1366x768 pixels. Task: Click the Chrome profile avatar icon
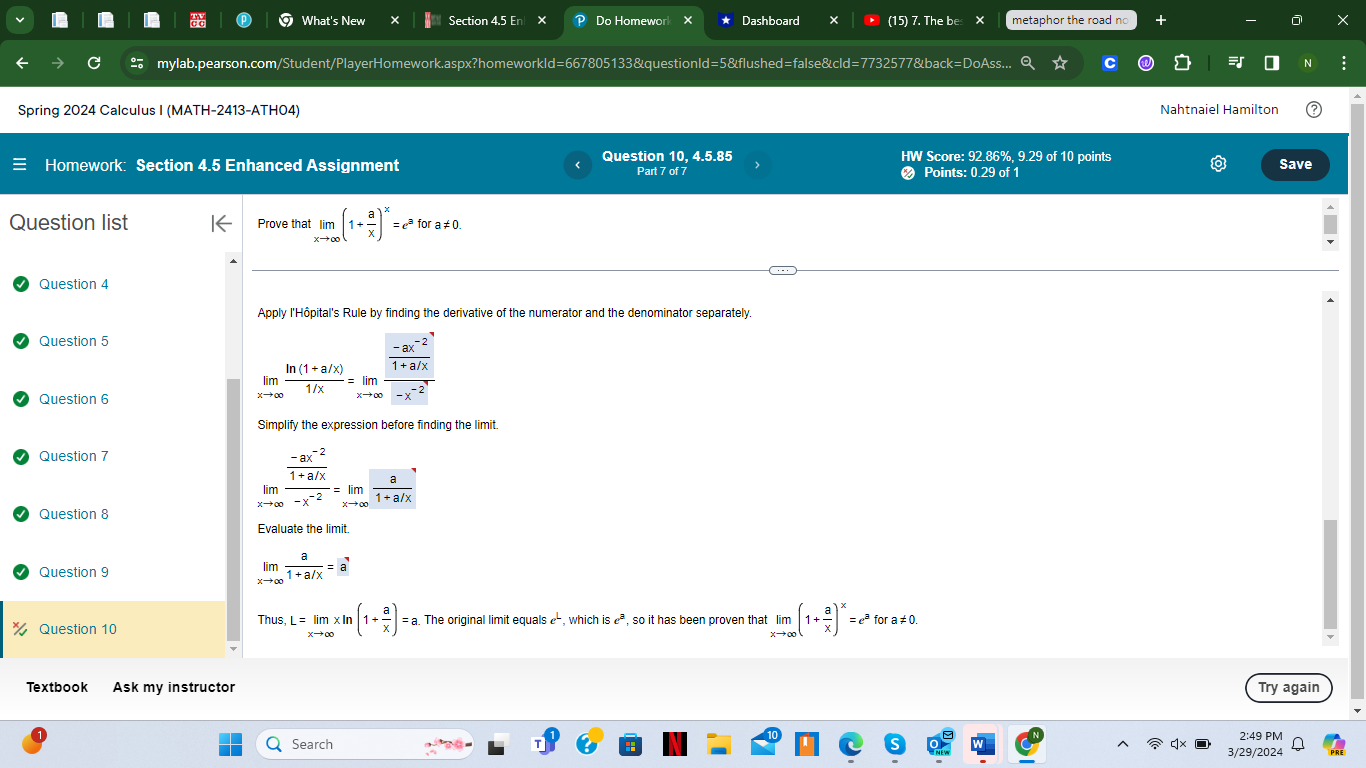1307,62
